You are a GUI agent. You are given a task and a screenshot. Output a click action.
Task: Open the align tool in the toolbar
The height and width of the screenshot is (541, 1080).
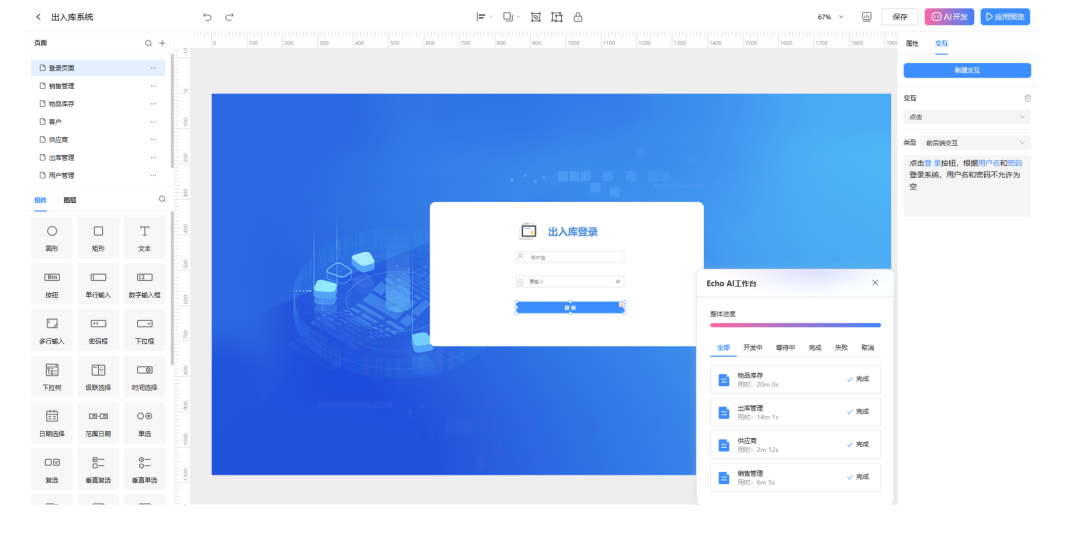484,17
